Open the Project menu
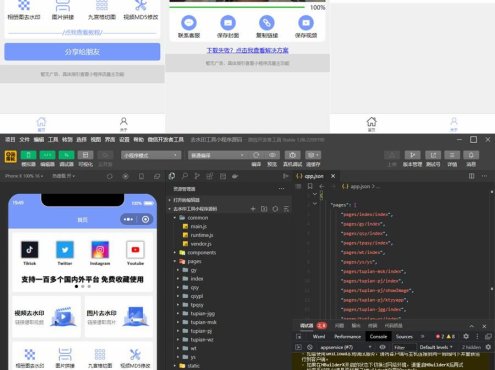This screenshot has width=495, height=370. click(x=10, y=140)
